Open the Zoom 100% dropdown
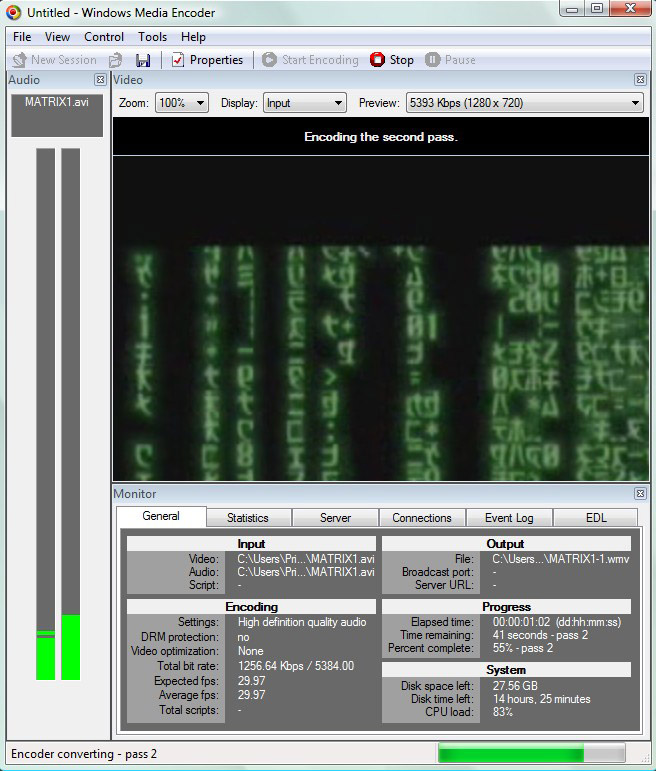 tap(182, 103)
